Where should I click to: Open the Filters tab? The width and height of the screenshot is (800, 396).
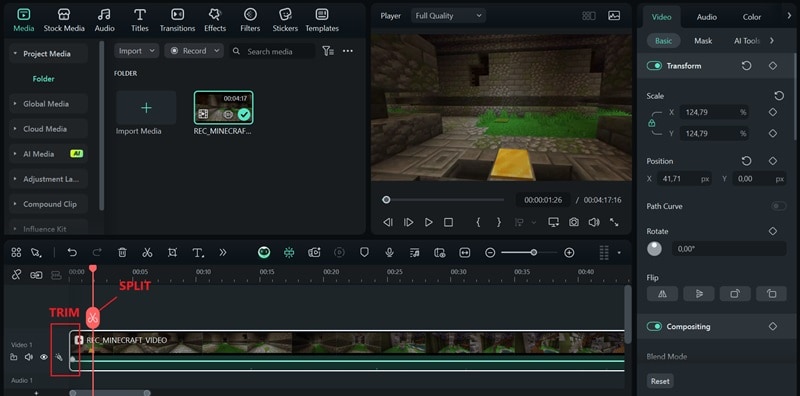[250, 20]
